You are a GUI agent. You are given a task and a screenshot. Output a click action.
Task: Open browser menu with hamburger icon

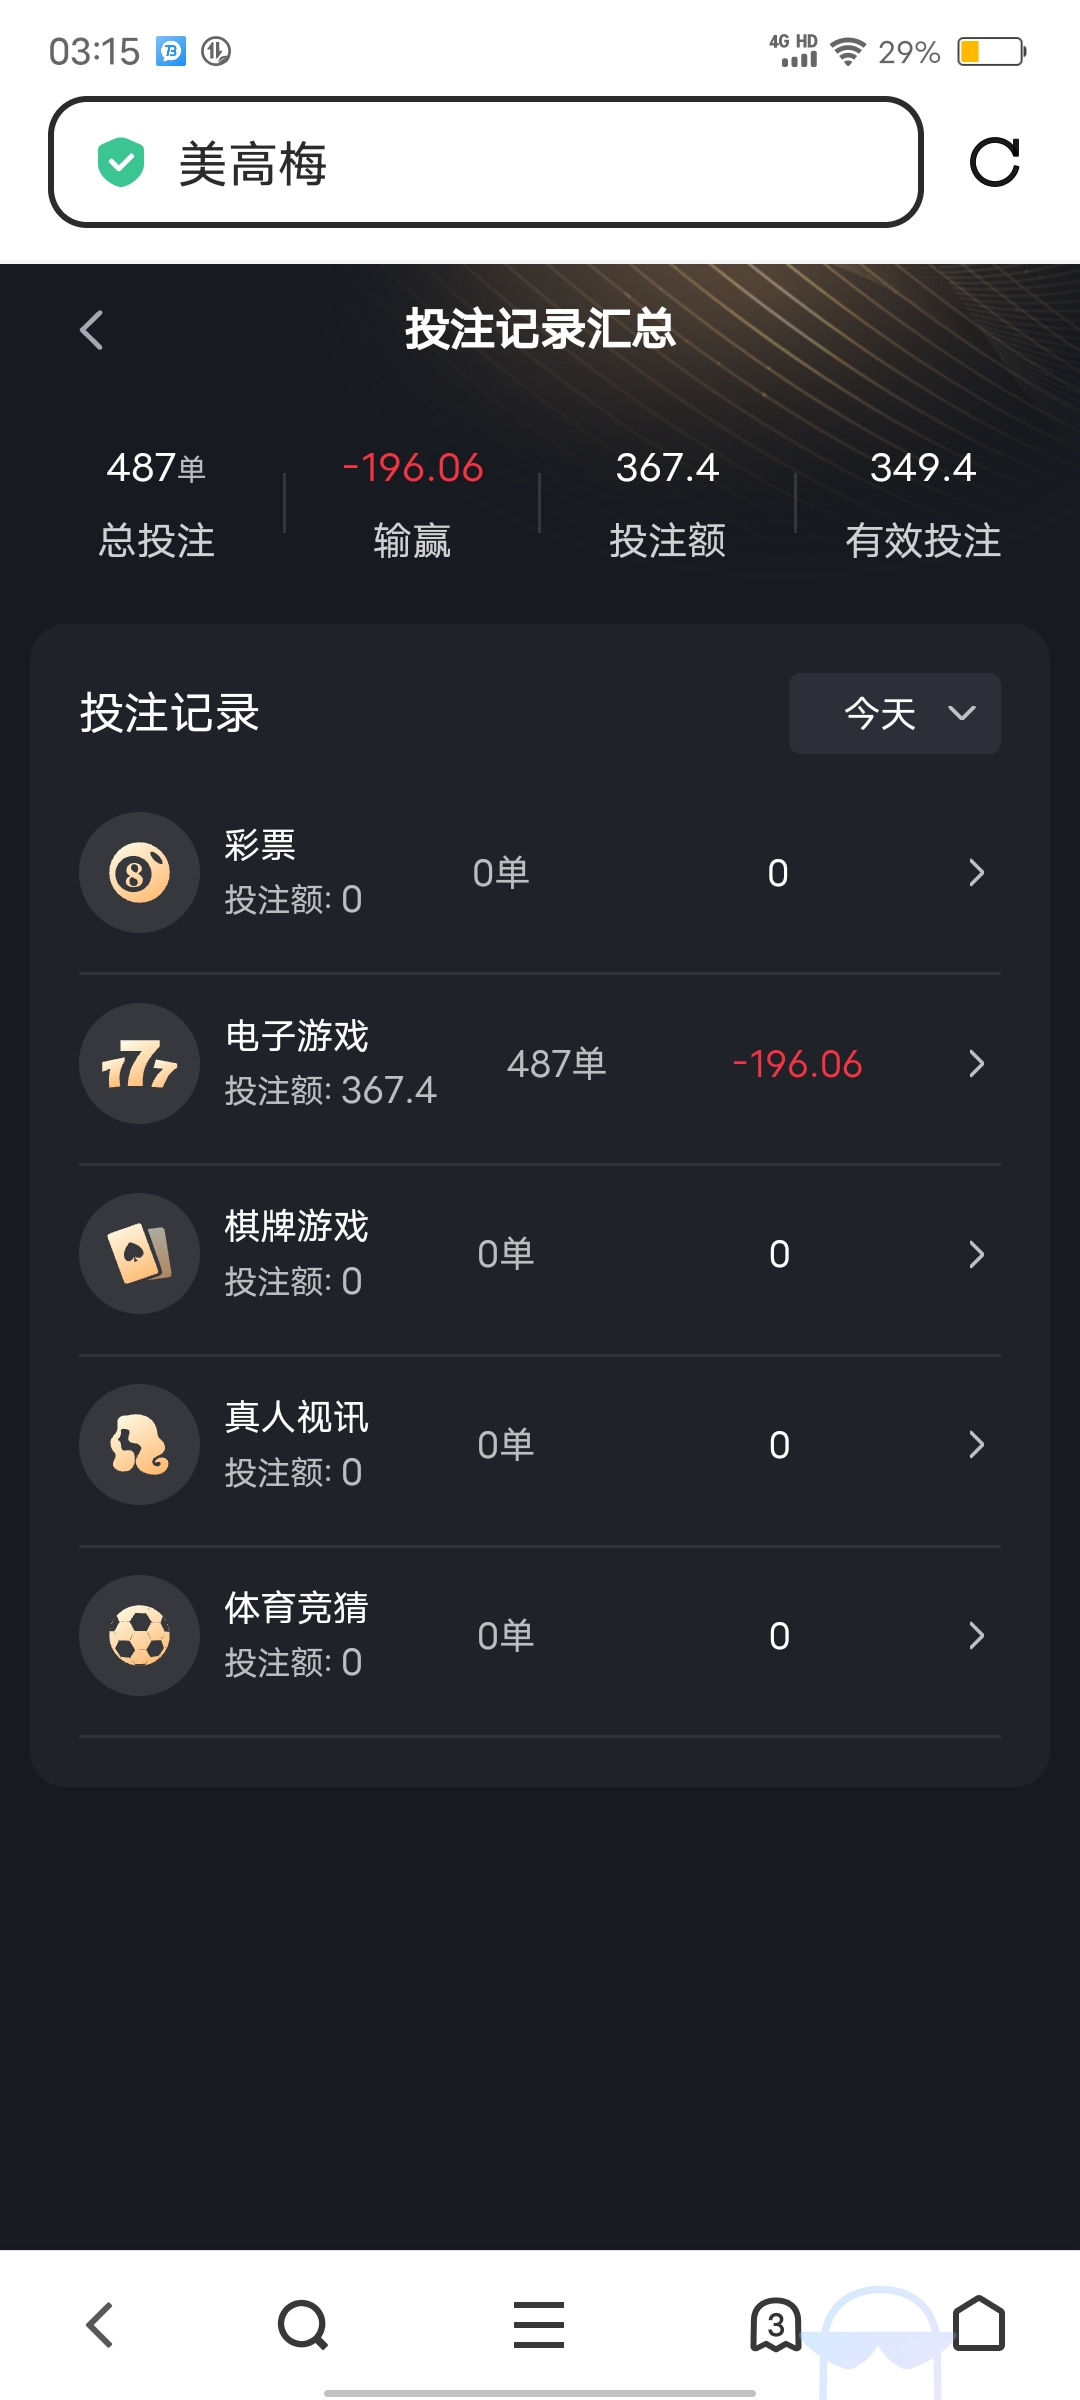pyautogui.click(x=539, y=2324)
